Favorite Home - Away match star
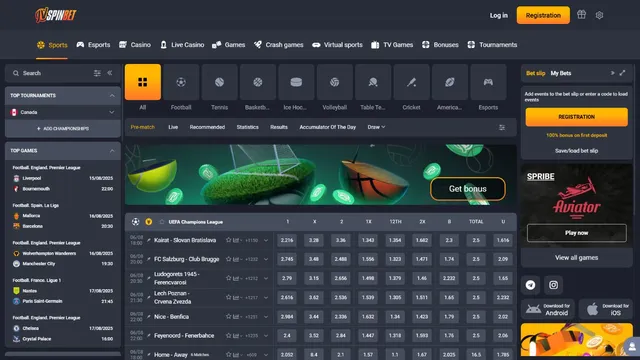The width and height of the screenshot is (640, 360). [229, 354]
